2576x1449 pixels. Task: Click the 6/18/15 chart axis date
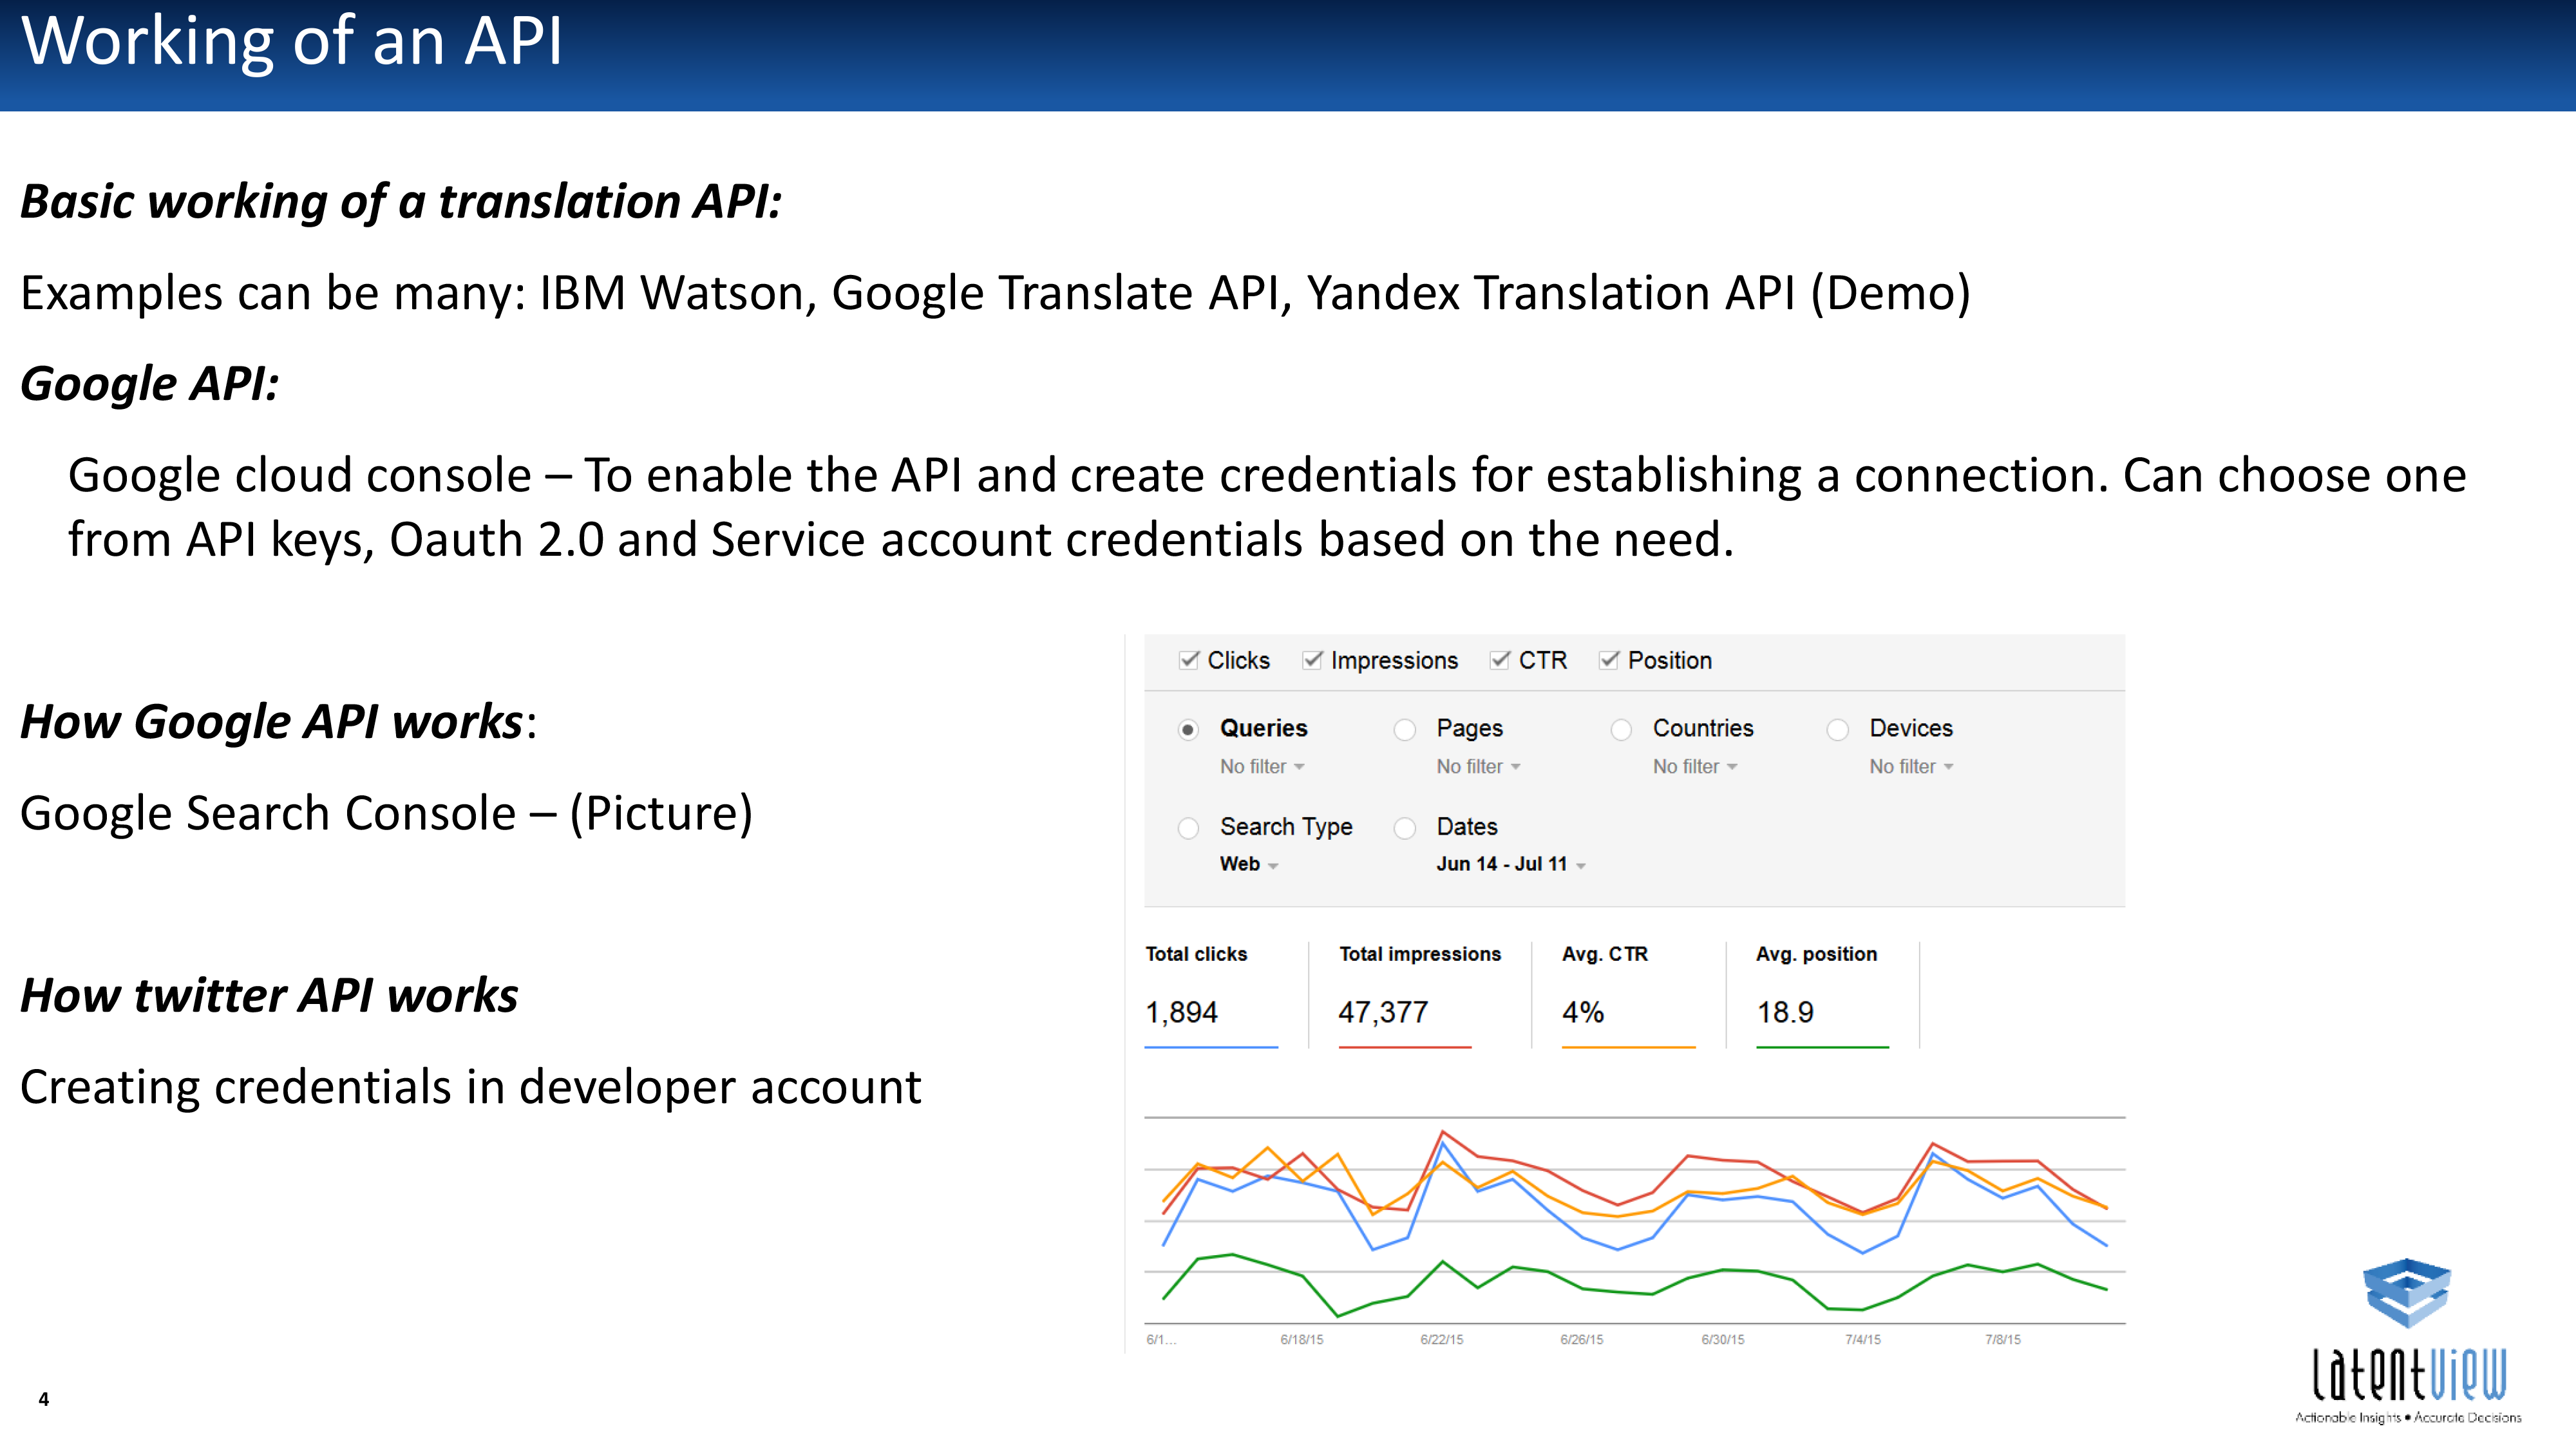pyautogui.click(x=1301, y=1339)
